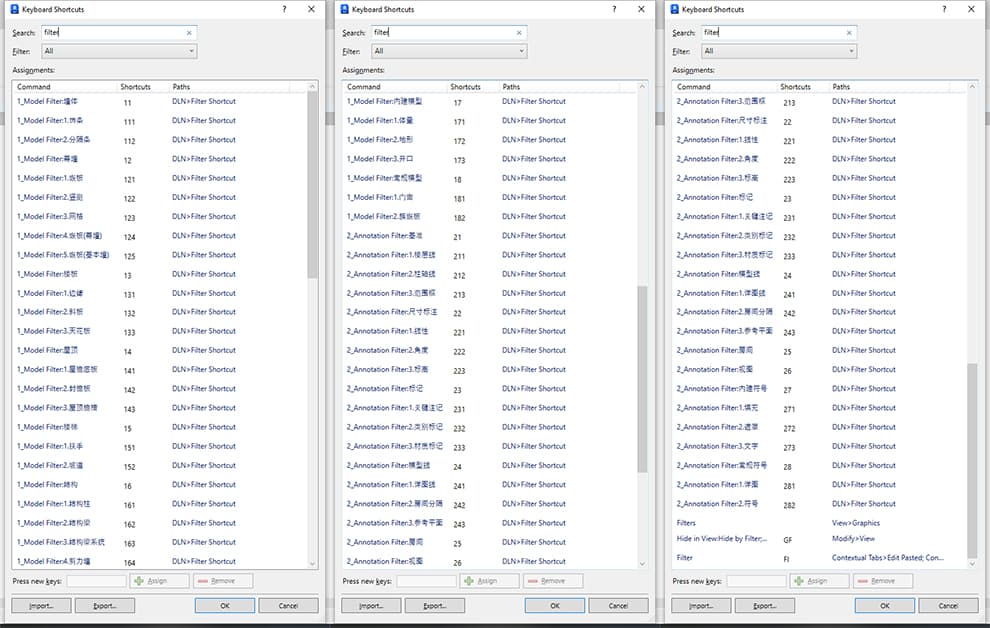990x628 pixels.
Task: Click the Press new keys field in the middle dialog
Action: point(427,581)
